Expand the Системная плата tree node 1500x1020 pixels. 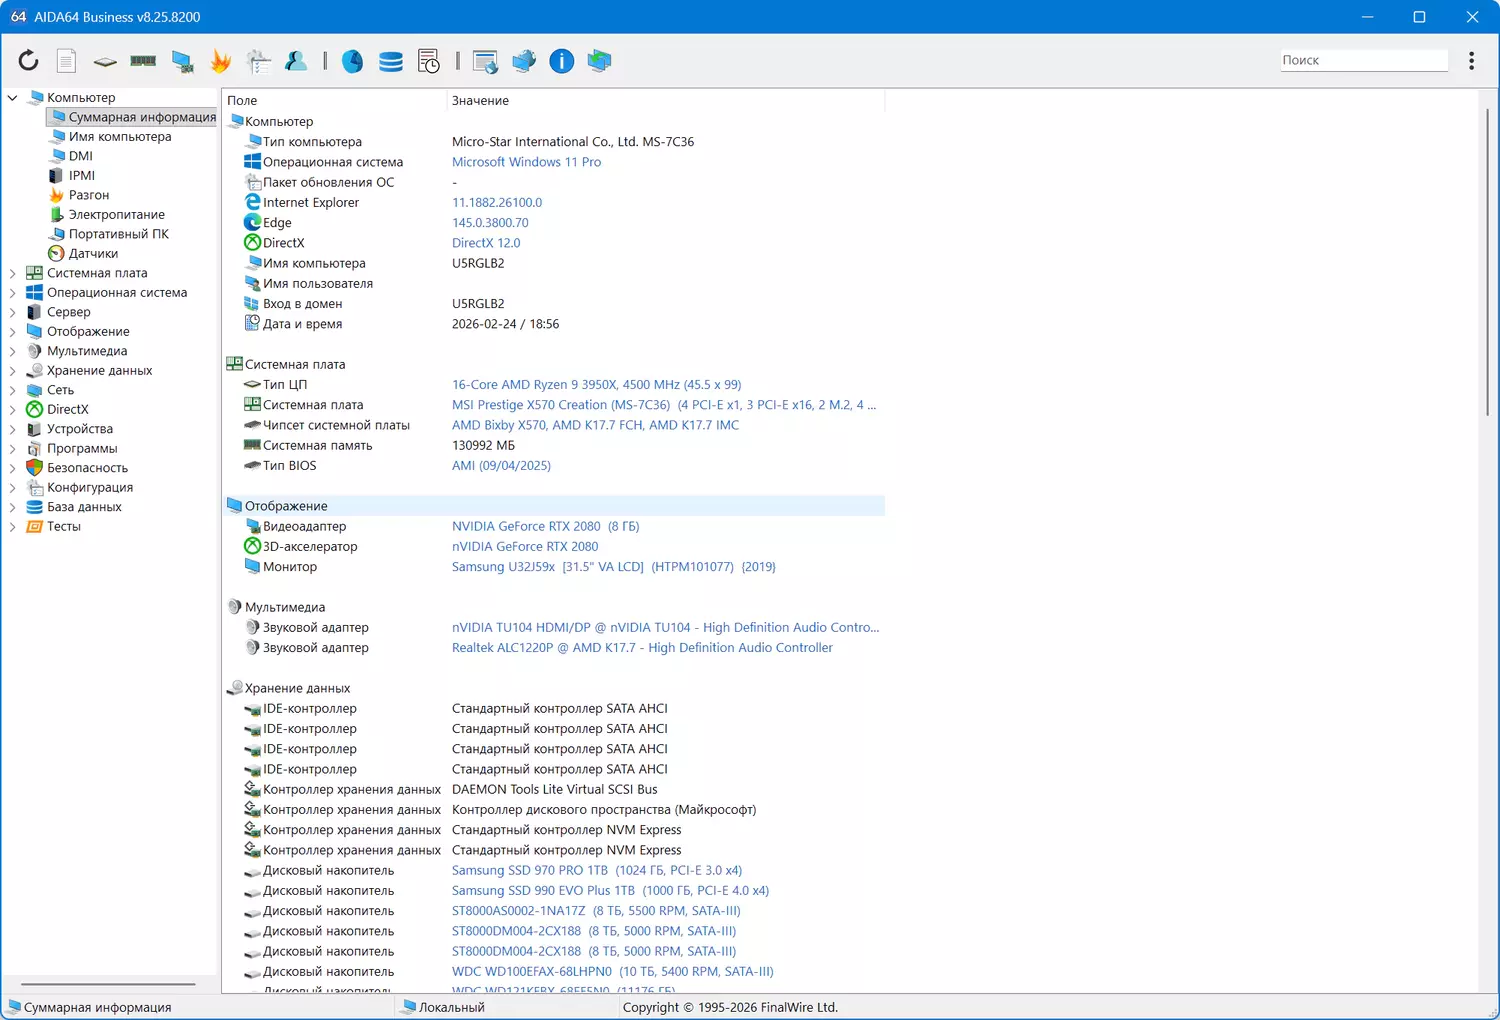click(13, 273)
